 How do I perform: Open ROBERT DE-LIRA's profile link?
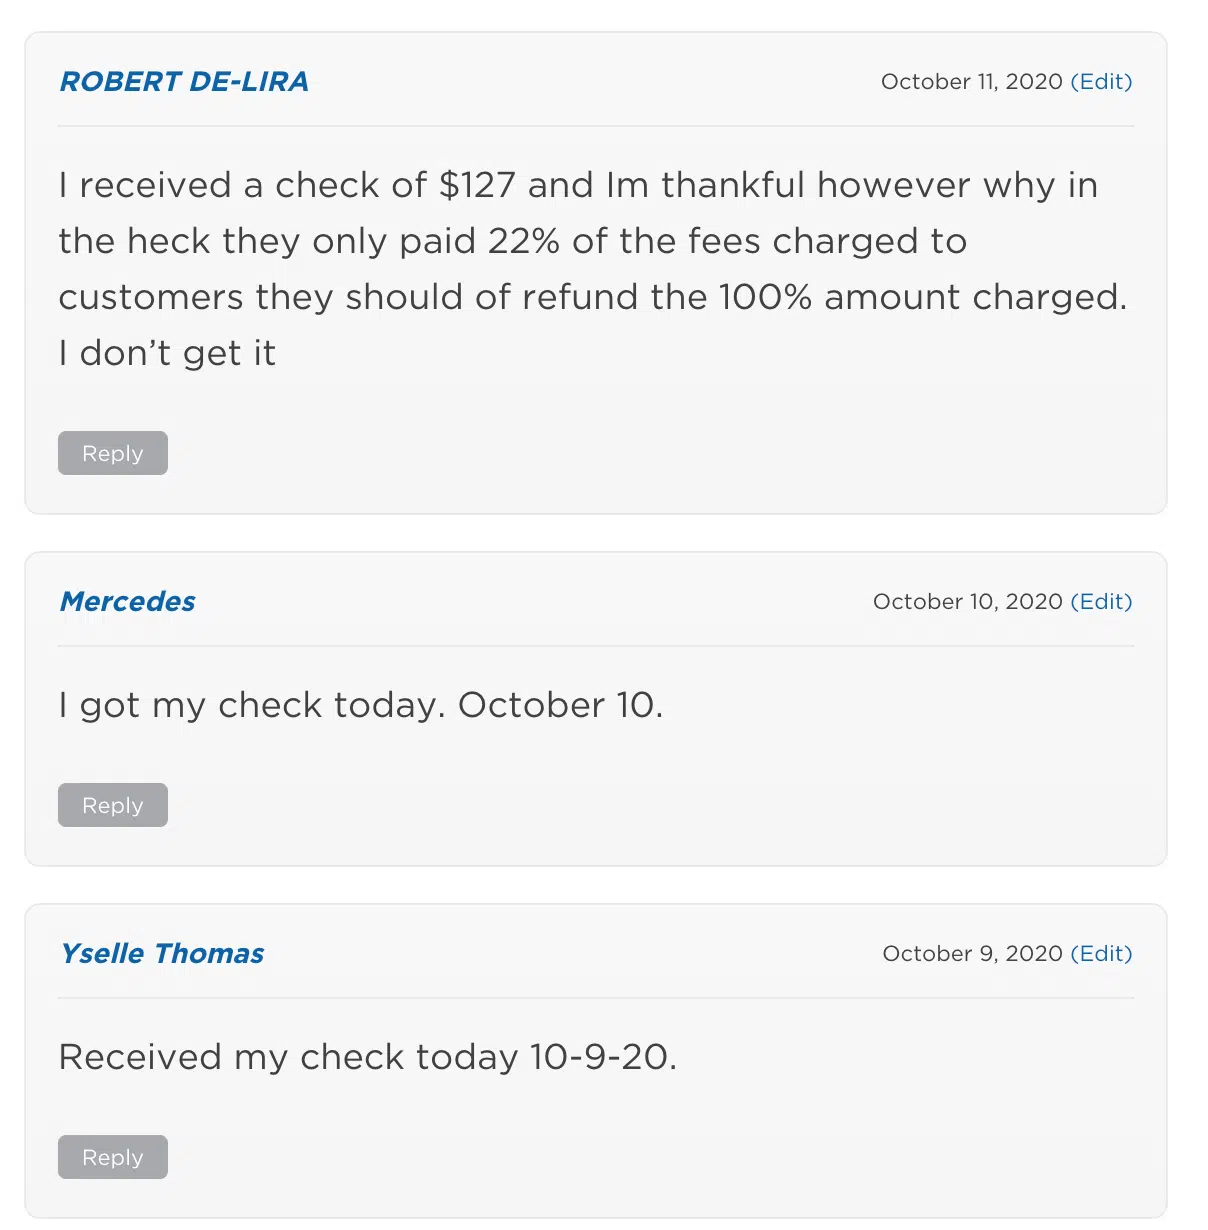(184, 82)
